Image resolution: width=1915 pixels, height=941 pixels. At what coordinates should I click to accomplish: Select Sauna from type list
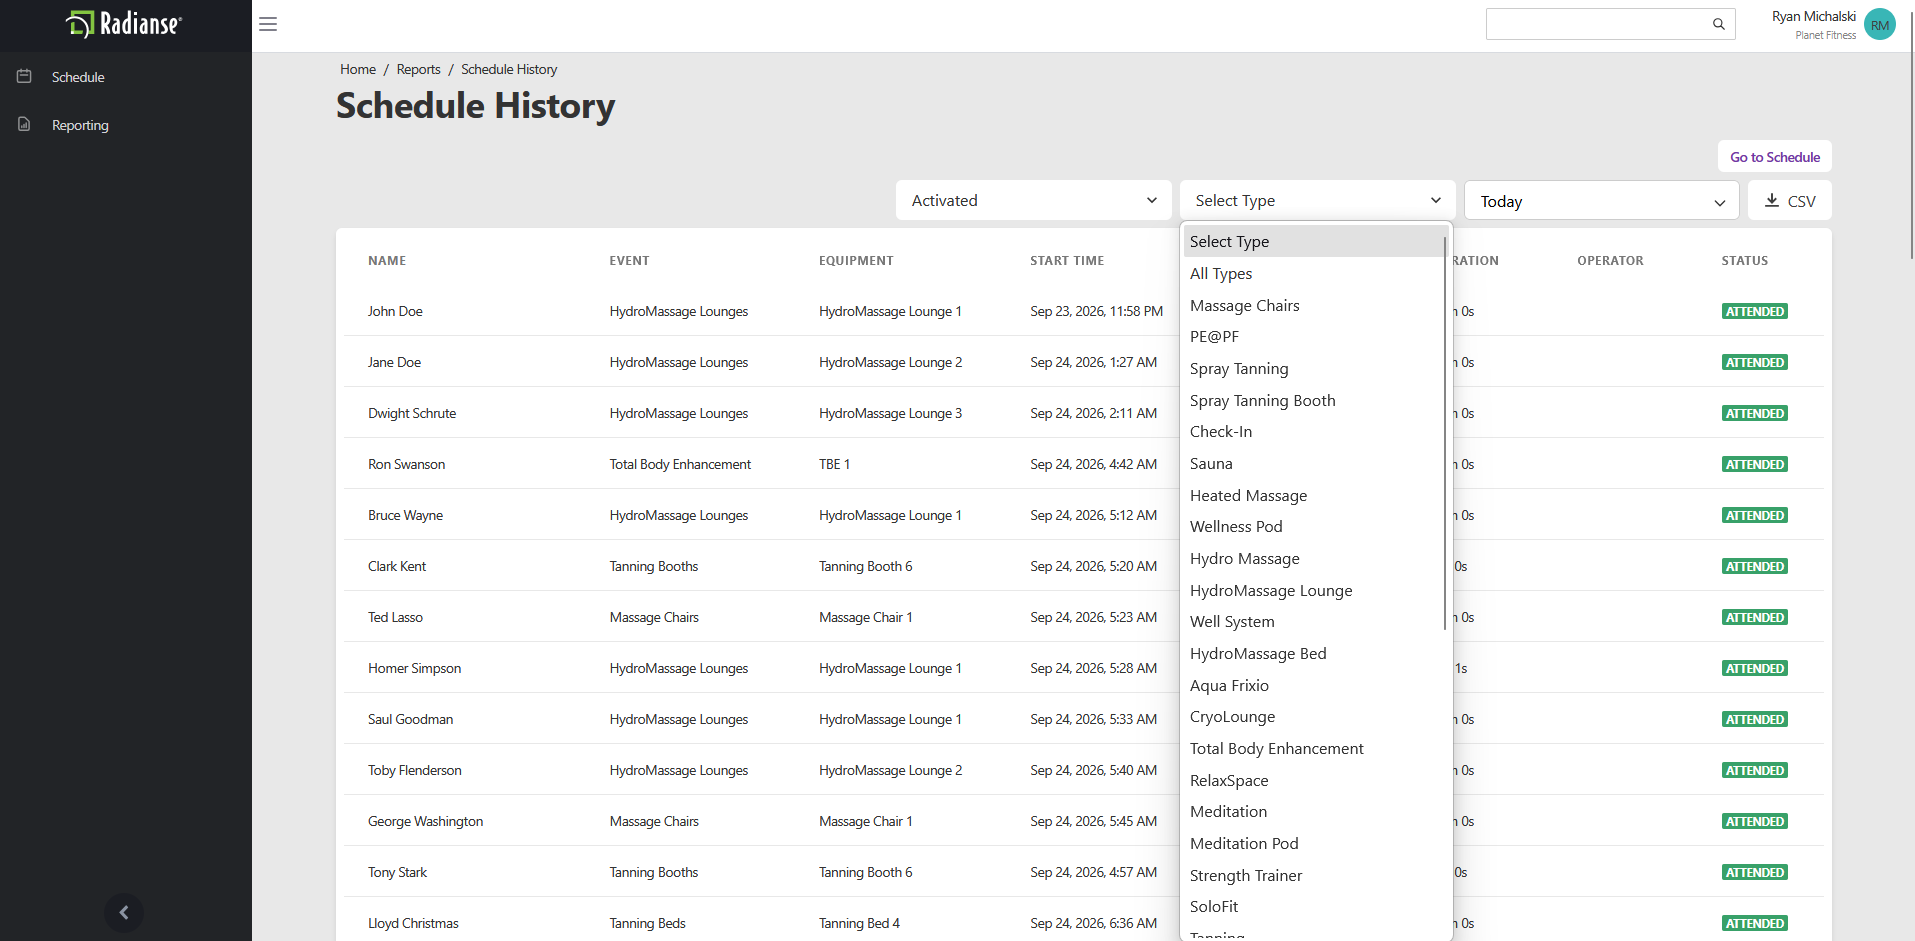(x=1314, y=463)
